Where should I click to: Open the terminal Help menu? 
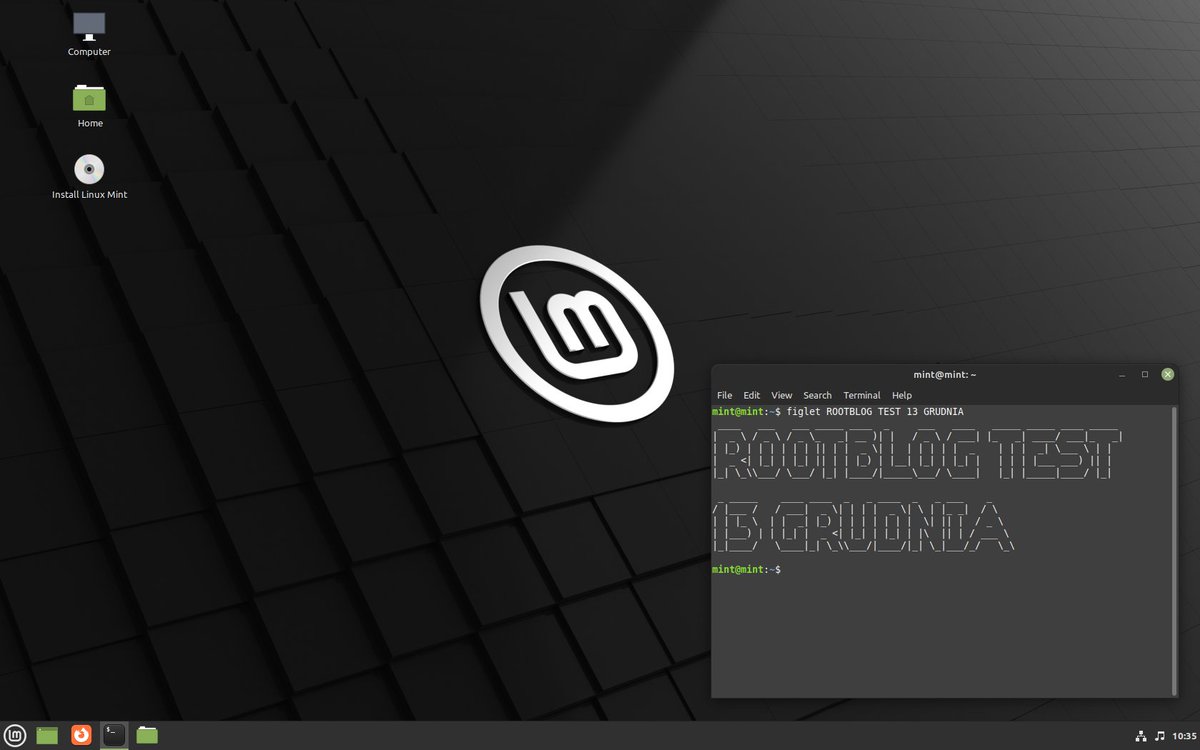901,395
